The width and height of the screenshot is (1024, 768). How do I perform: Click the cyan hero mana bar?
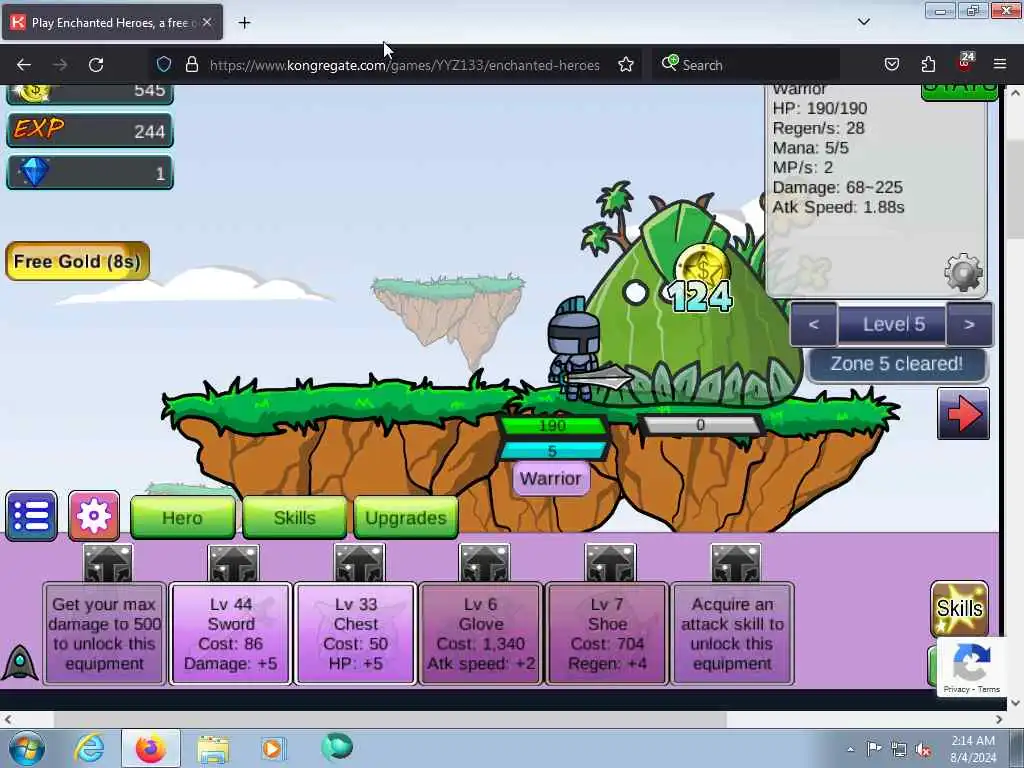[552, 451]
